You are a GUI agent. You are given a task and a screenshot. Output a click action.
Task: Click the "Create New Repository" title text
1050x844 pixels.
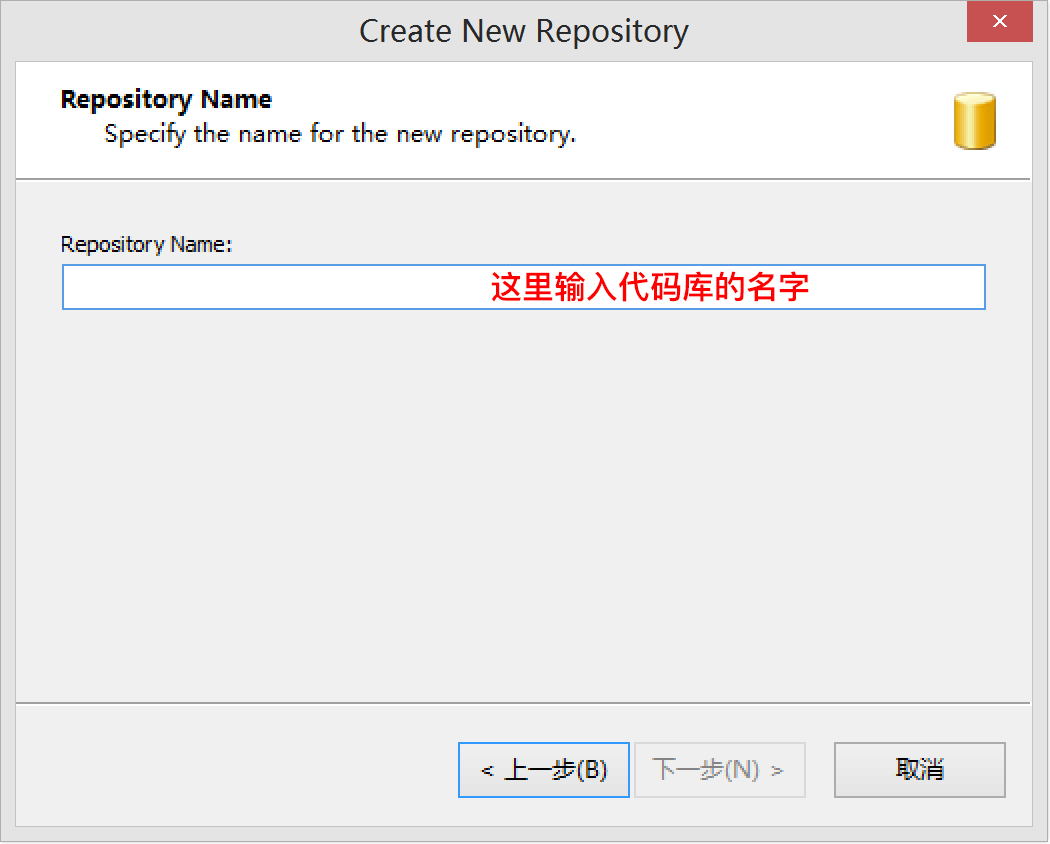click(x=523, y=31)
